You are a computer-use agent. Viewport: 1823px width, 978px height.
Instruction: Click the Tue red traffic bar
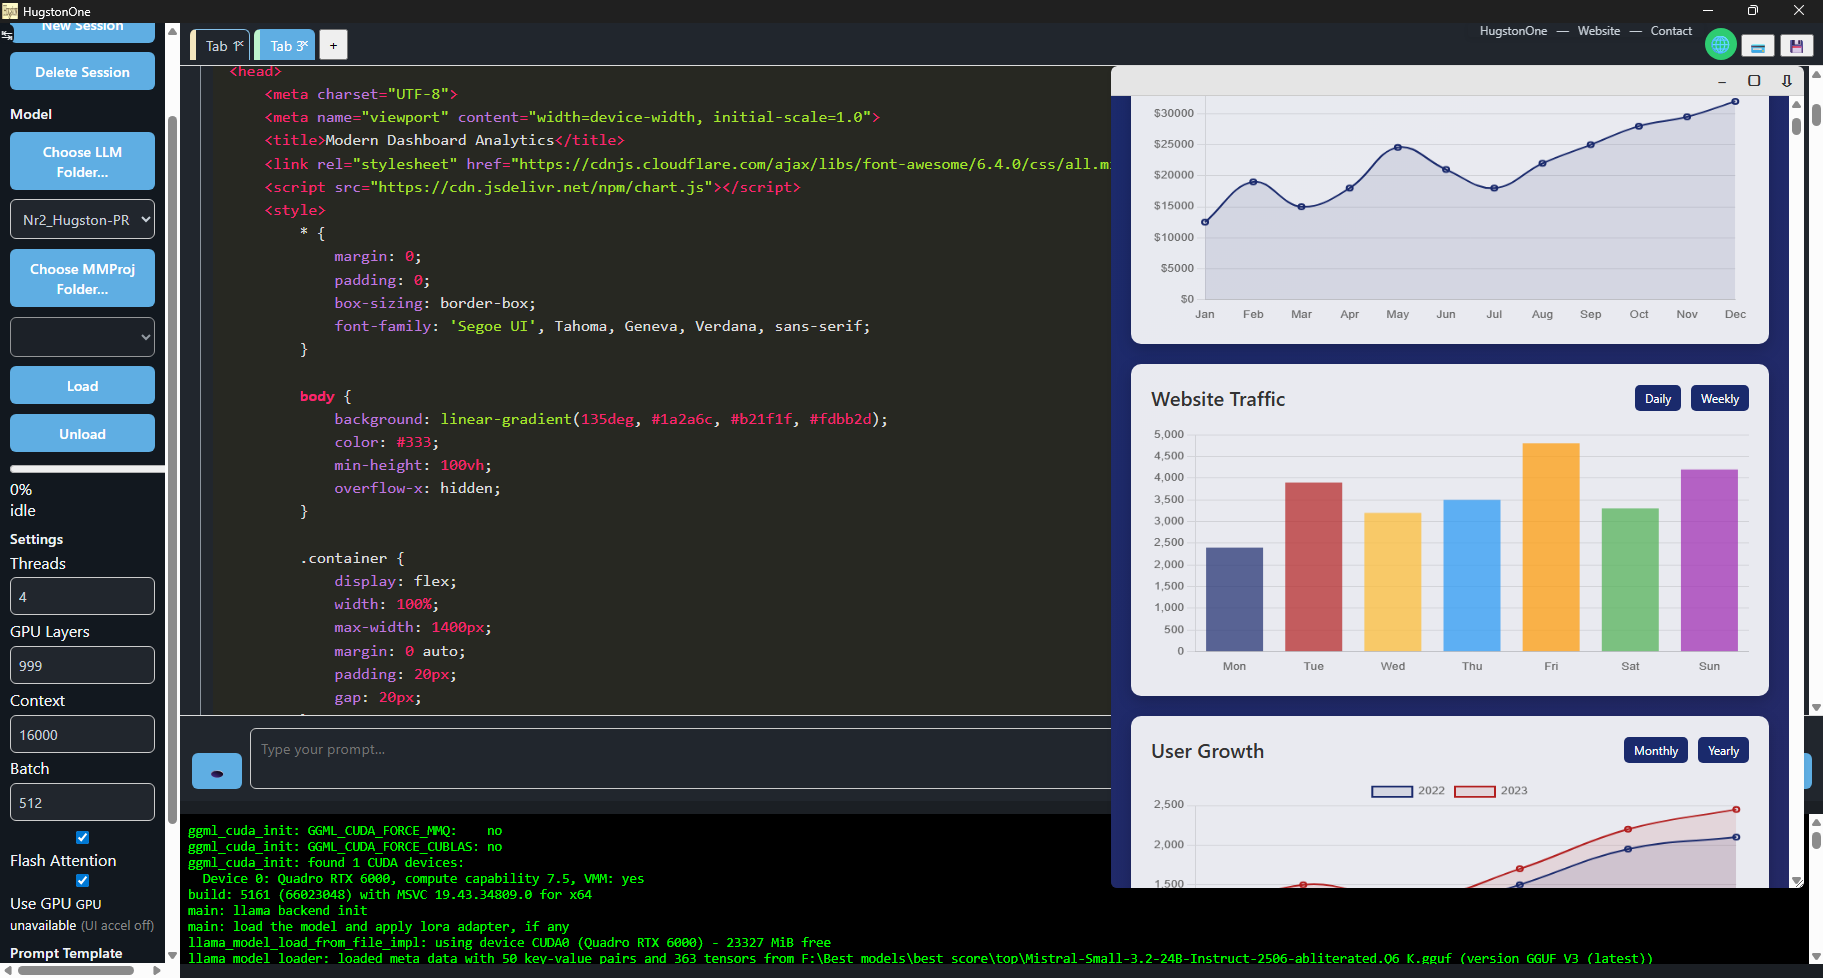(1313, 567)
